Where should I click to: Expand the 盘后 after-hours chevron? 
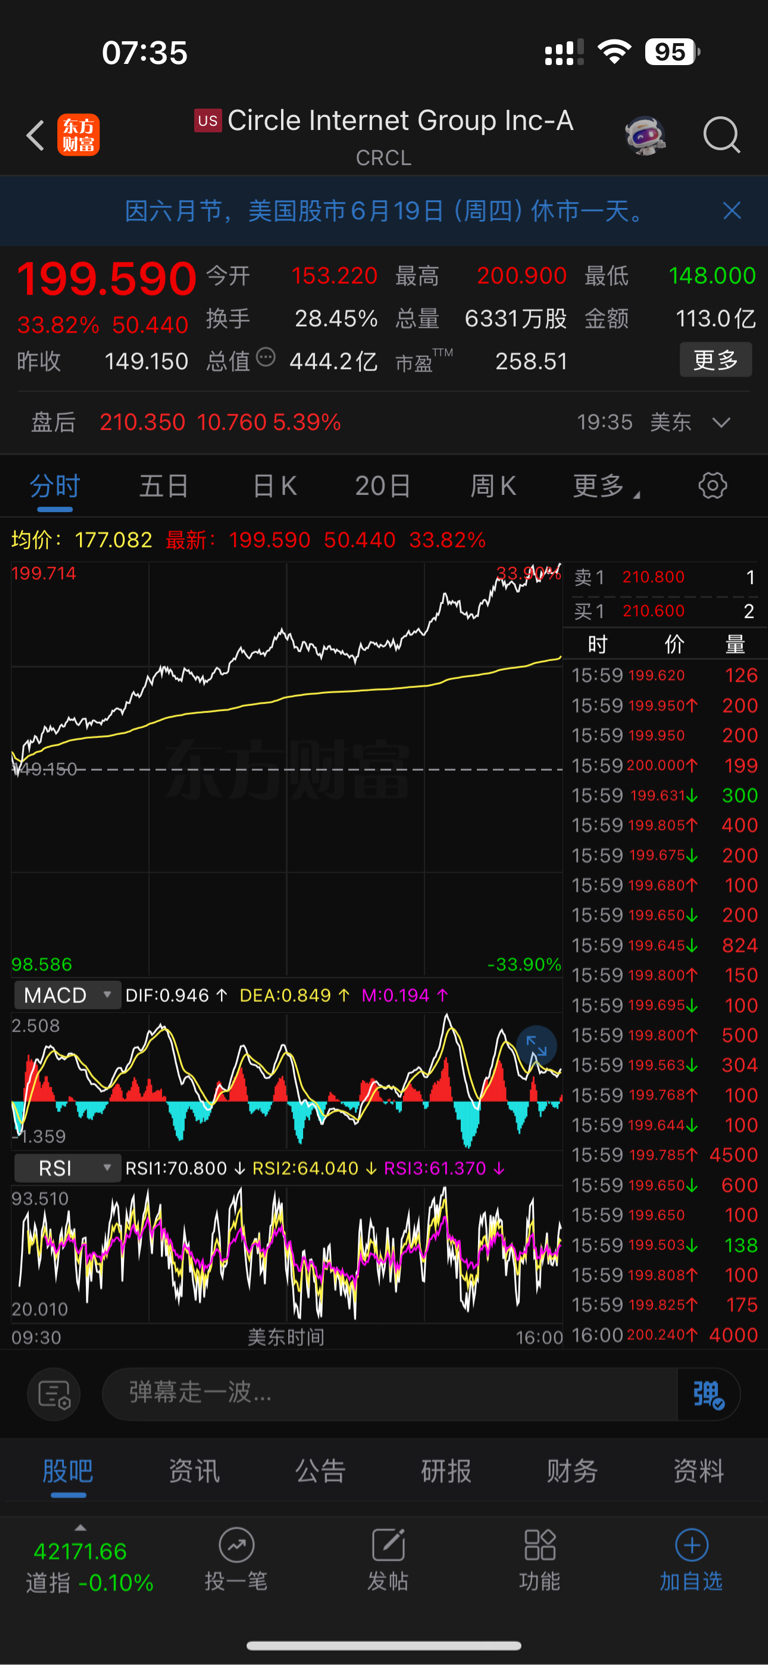coord(721,422)
